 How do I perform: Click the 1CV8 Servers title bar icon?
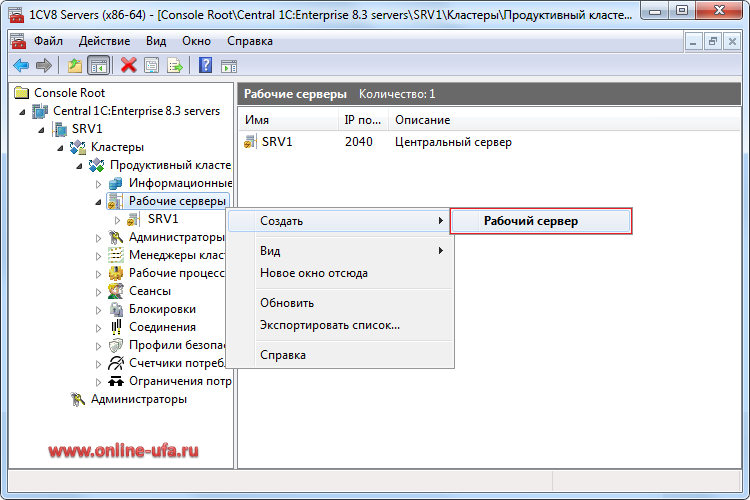point(16,15)
